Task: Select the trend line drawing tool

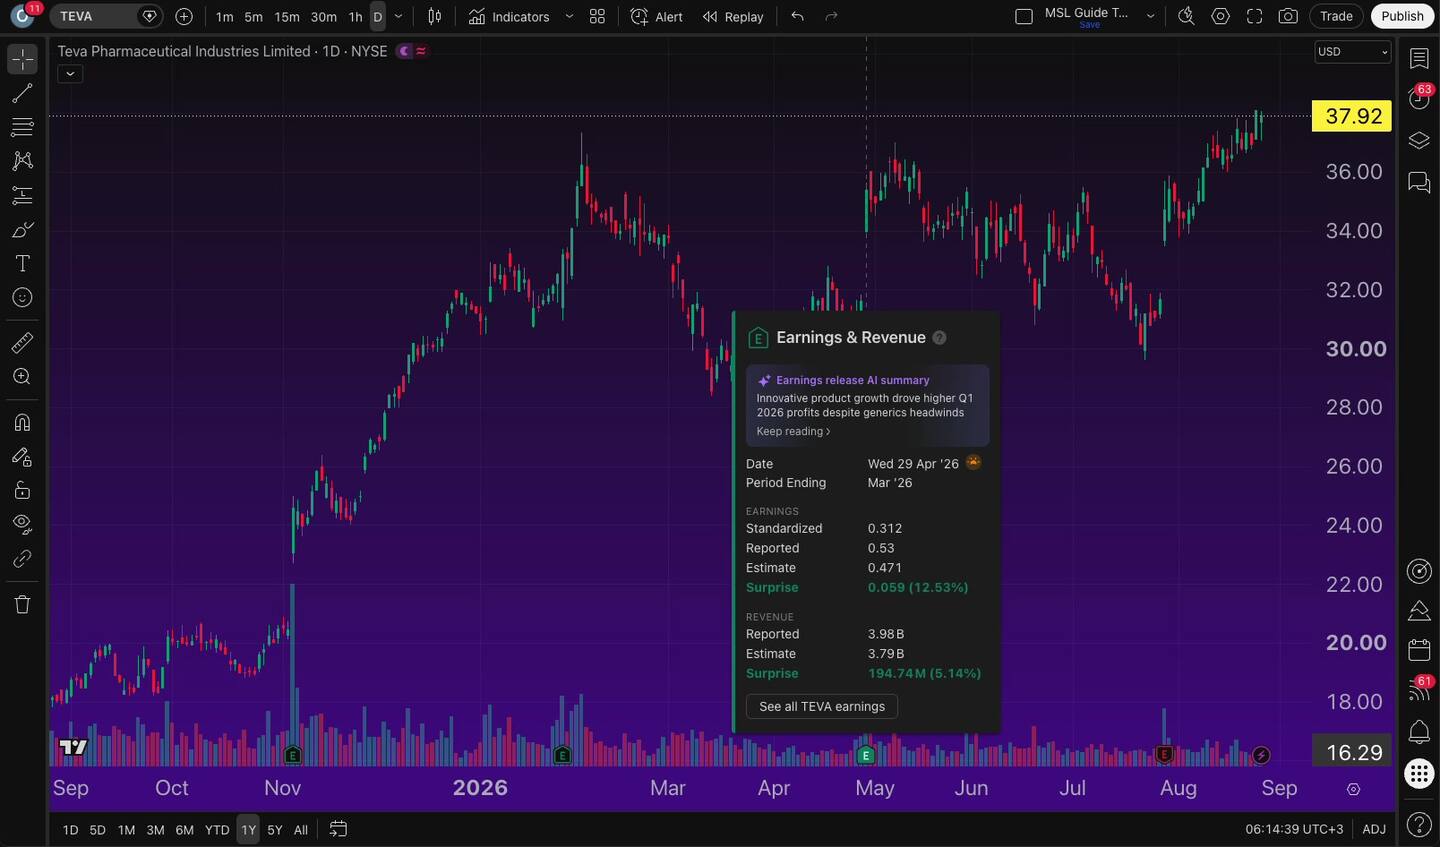Action: 22,93
